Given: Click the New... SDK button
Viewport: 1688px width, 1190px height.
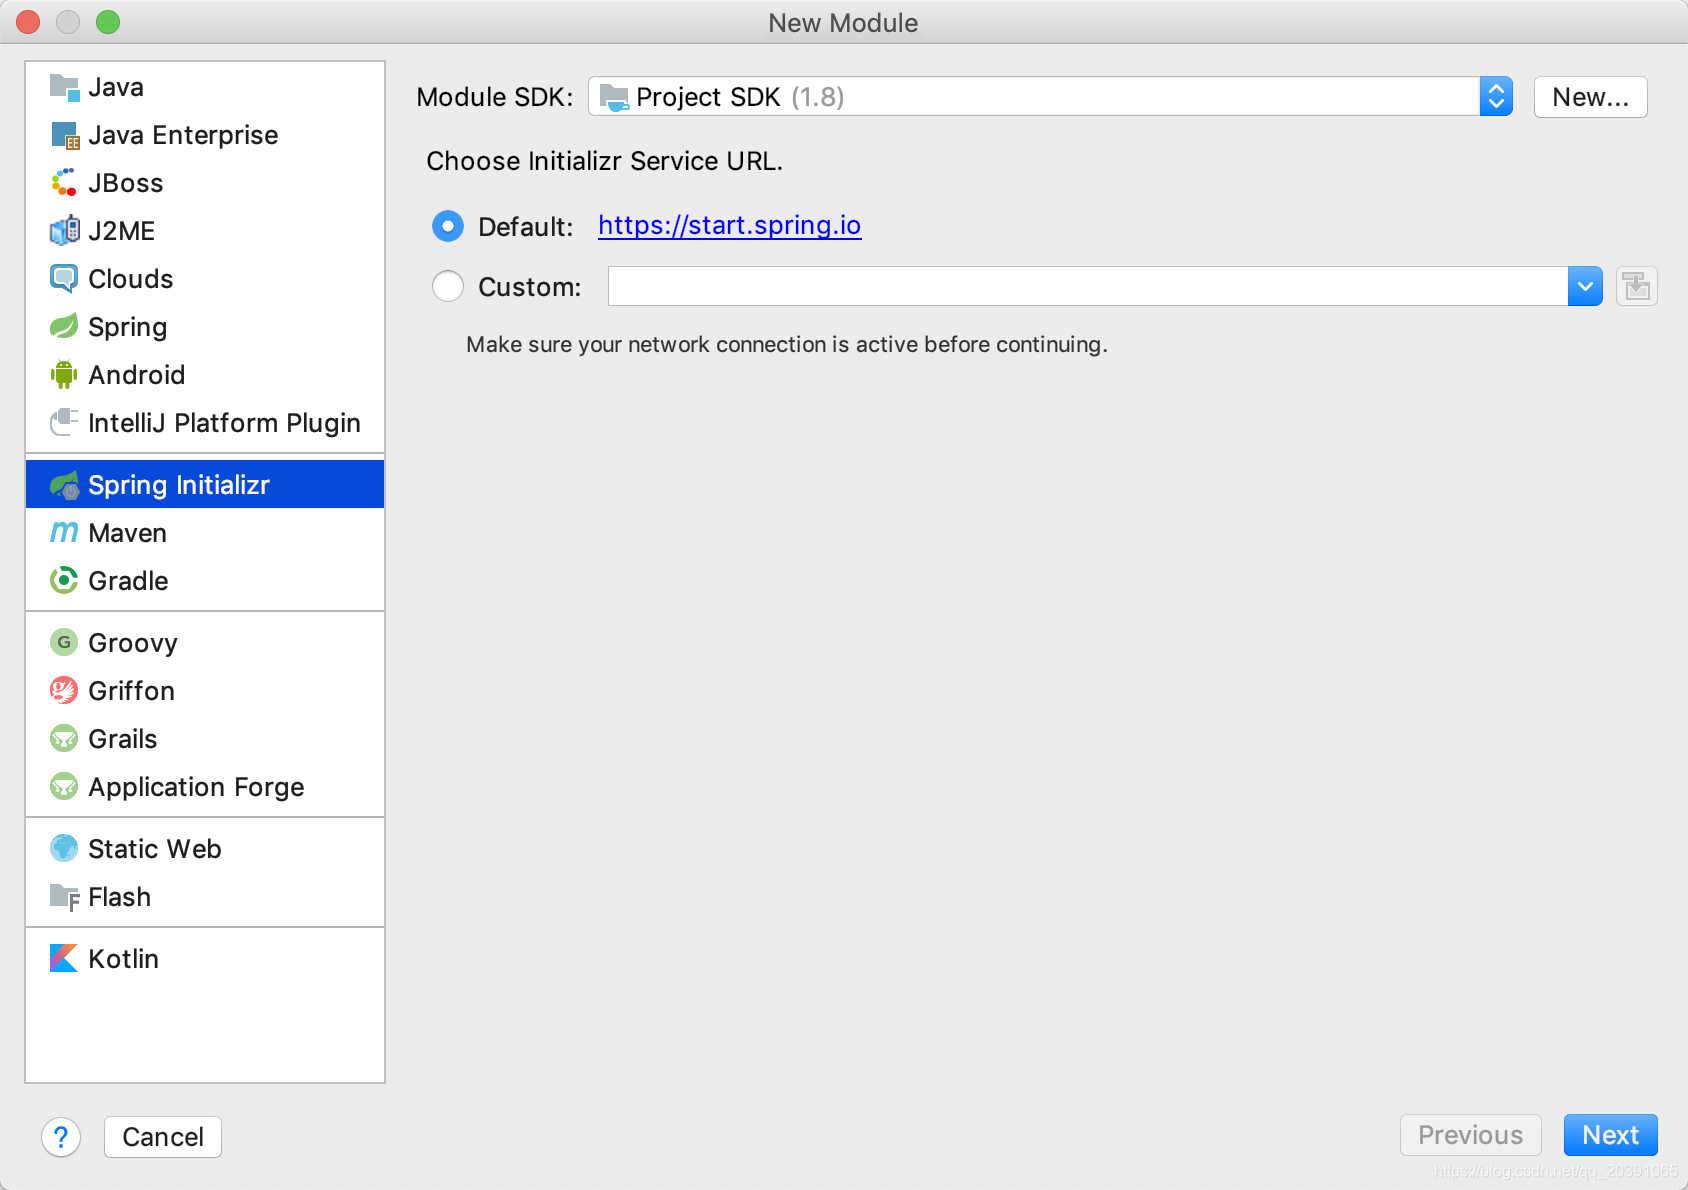Looking at the screenshot, I should pos(1590,97).
